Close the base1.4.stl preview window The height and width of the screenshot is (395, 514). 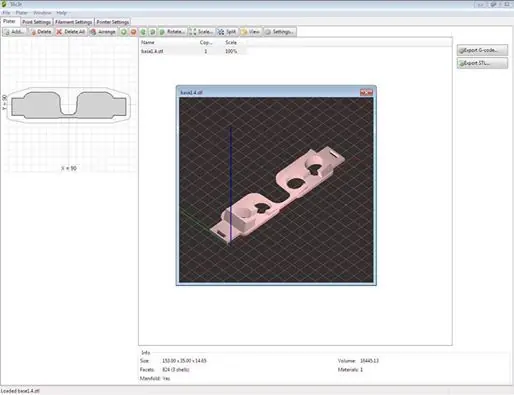(366, 92)
